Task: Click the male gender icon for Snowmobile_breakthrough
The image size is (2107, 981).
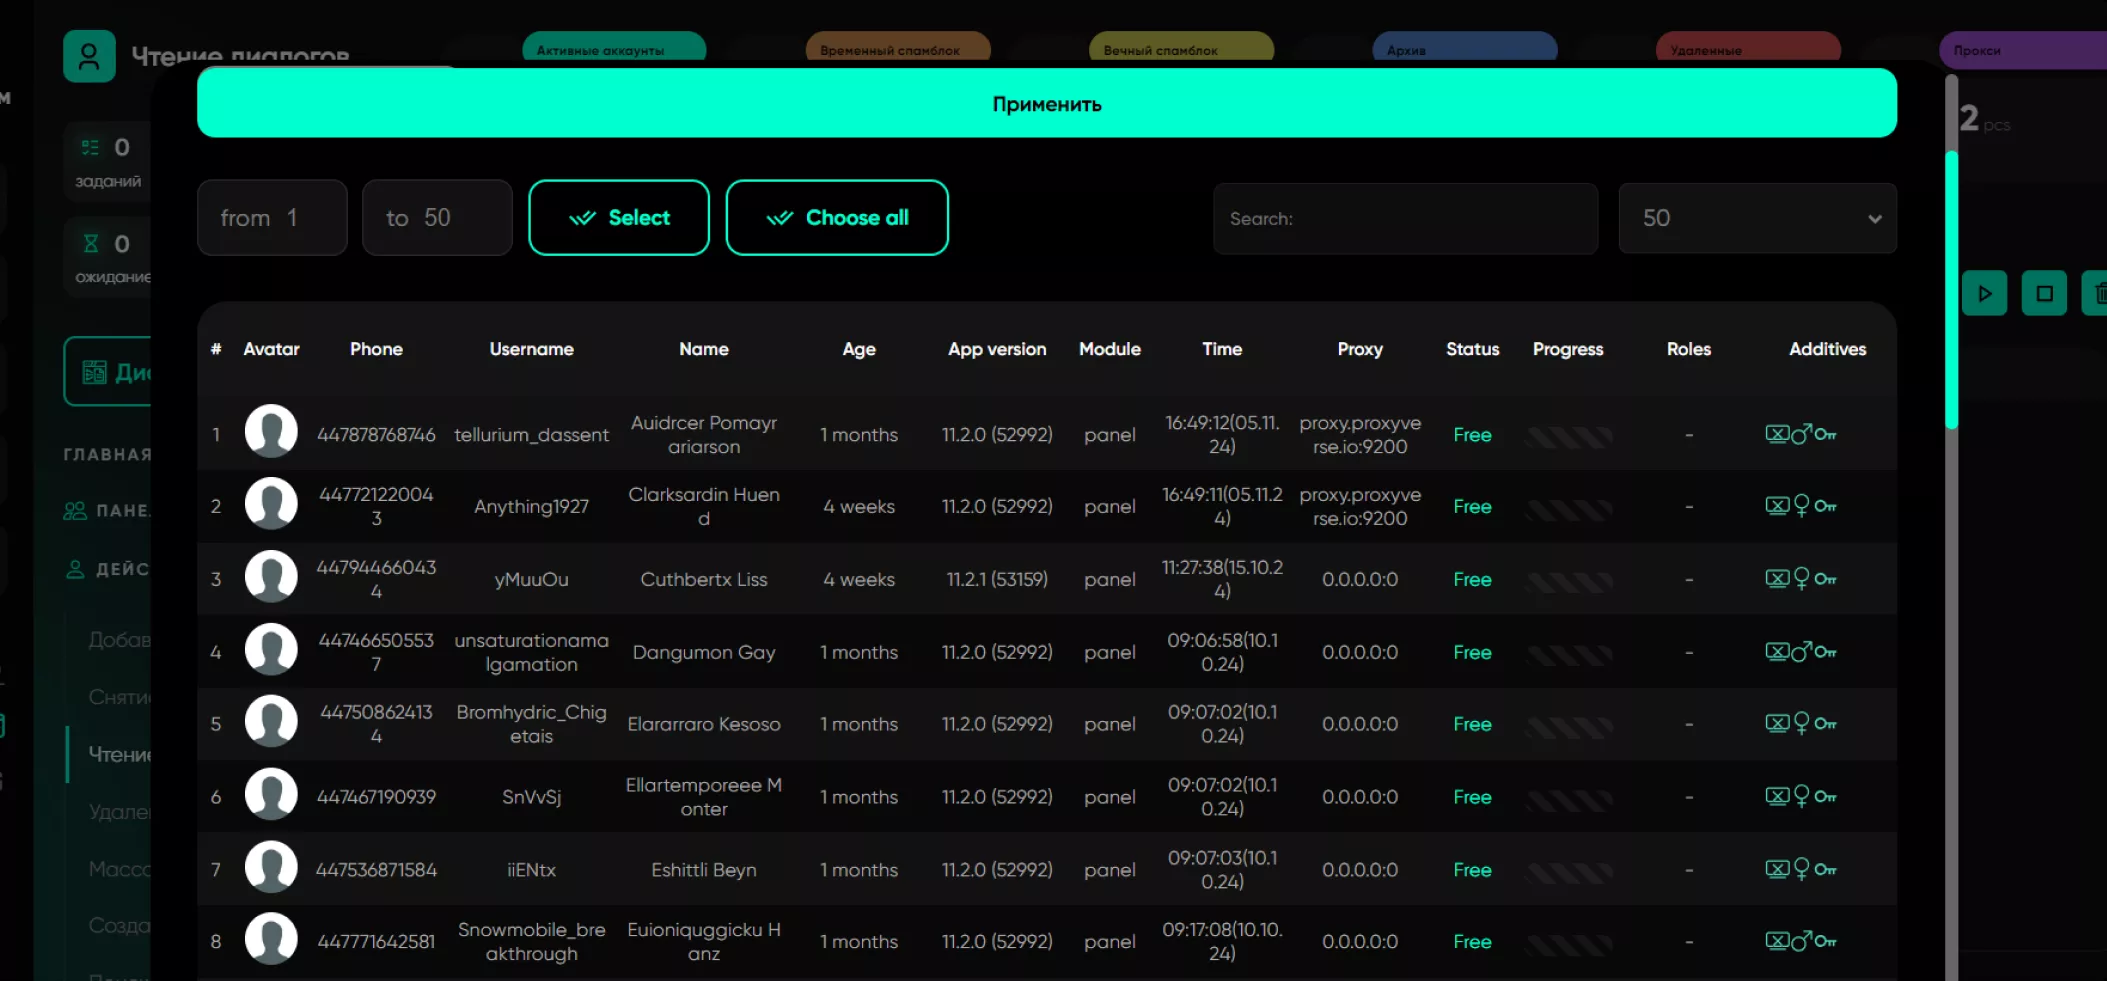Action: point(1802,941)
